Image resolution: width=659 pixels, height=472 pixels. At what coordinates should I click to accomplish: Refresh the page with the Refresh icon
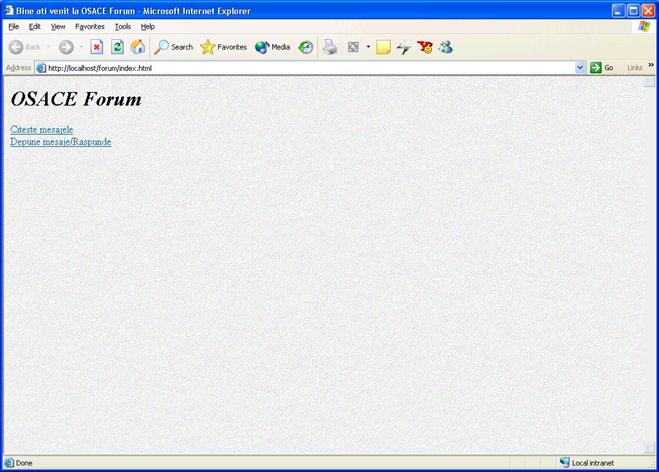117,47
